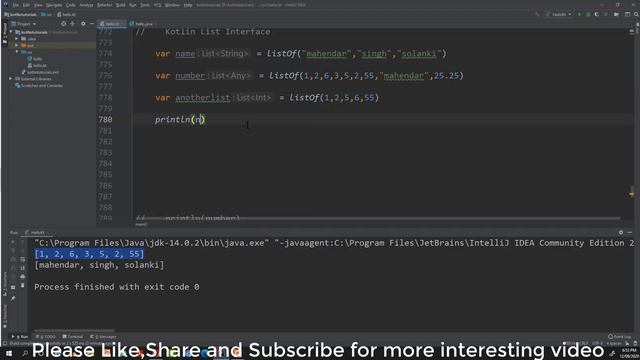Open the Terminal tool window button
Viewport: 640px width, 360px height.
73,337
